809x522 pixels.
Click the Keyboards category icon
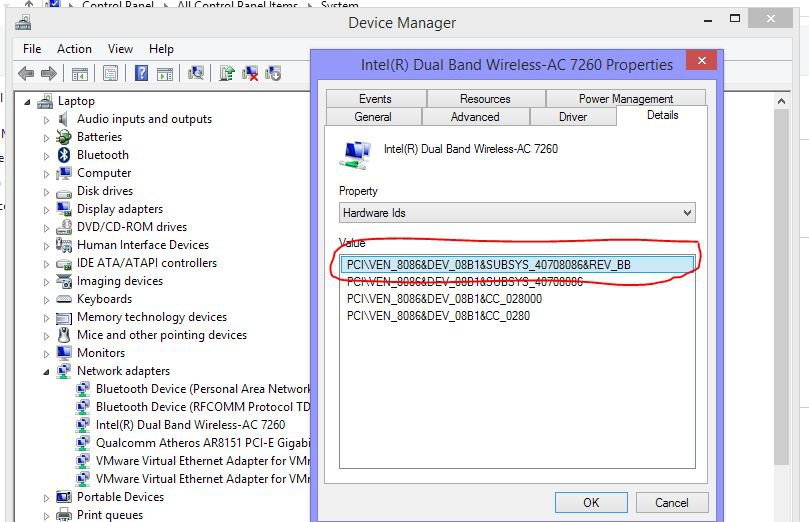tap(64, 299)
